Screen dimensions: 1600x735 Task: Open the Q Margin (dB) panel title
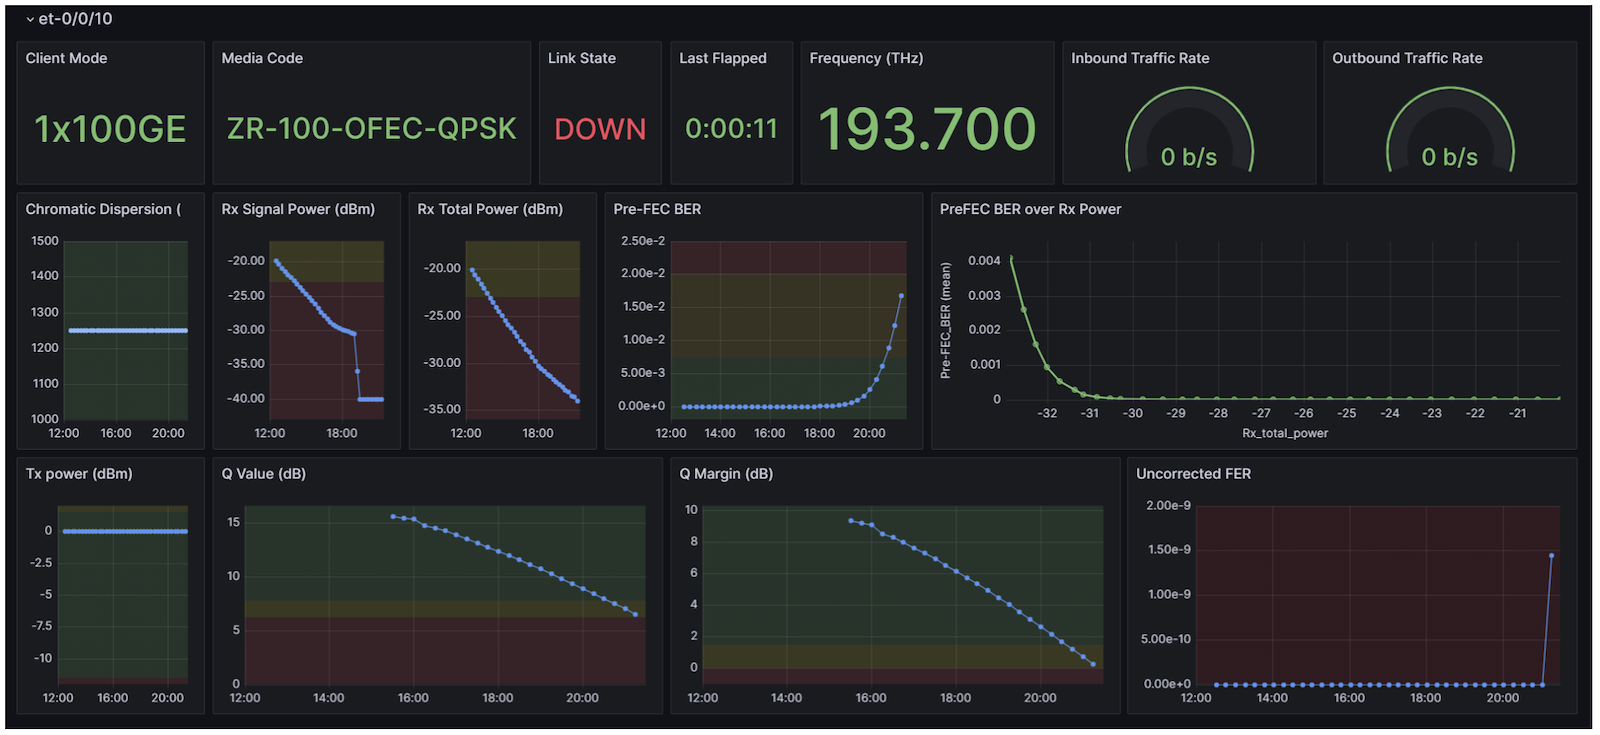pyautogui.click(x=726, y=474)
